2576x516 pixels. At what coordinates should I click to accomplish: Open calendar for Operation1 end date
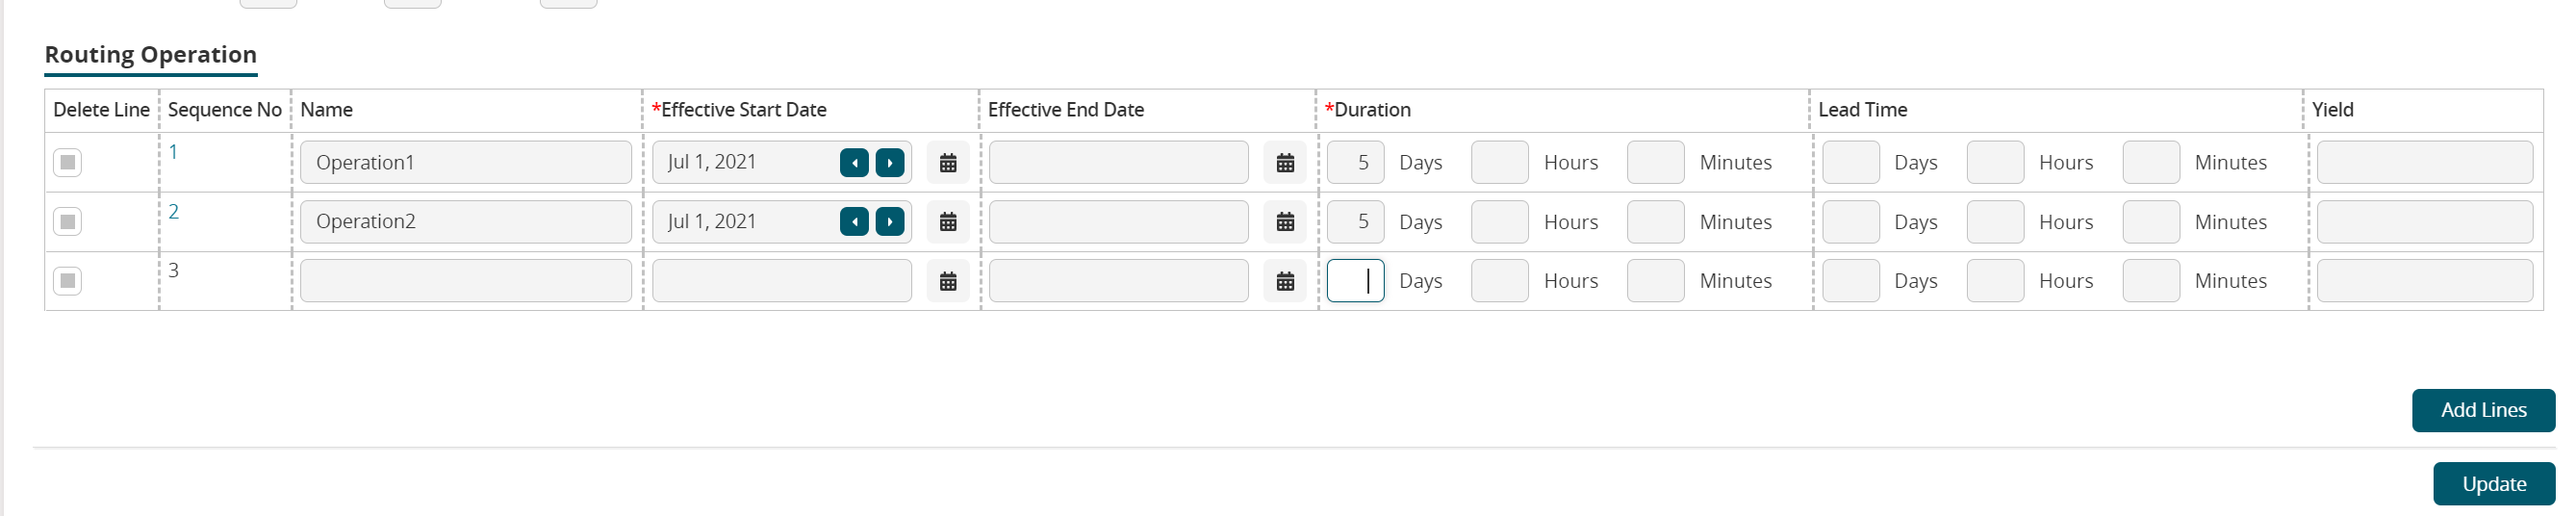(x=1285, y=163)
